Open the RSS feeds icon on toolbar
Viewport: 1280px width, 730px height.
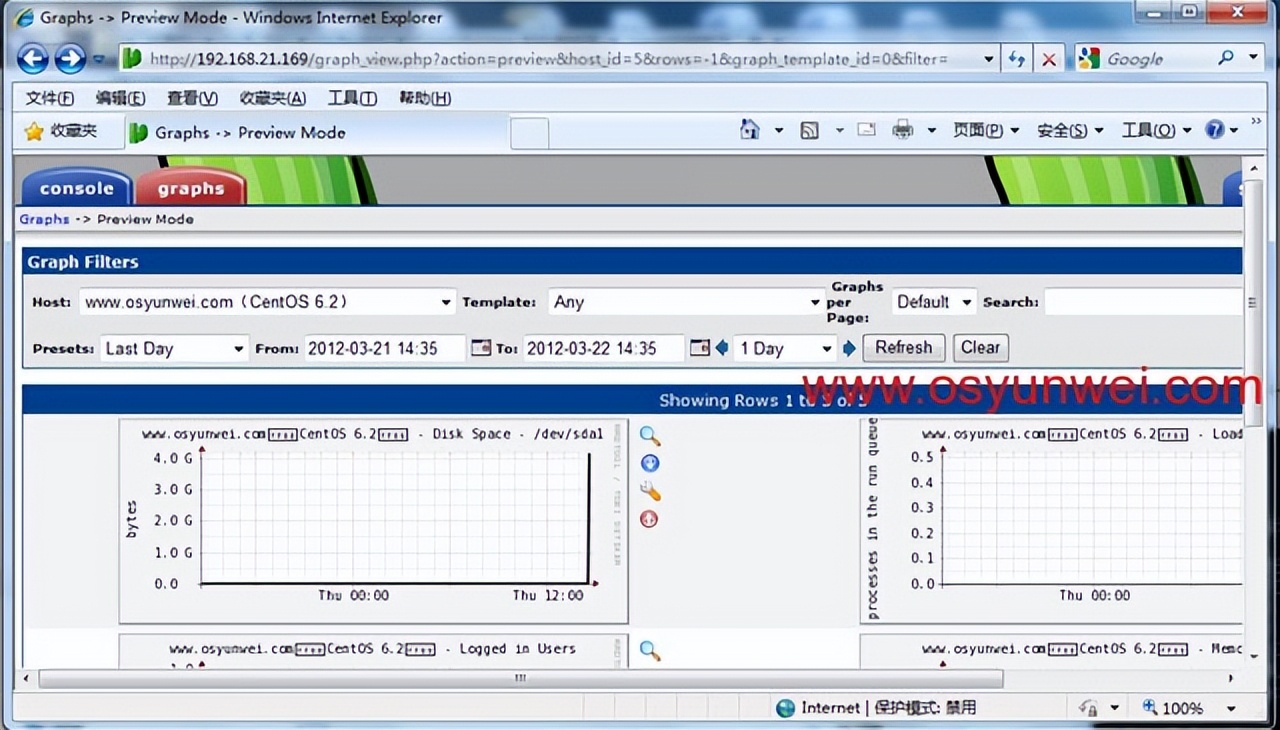point(808,130)
